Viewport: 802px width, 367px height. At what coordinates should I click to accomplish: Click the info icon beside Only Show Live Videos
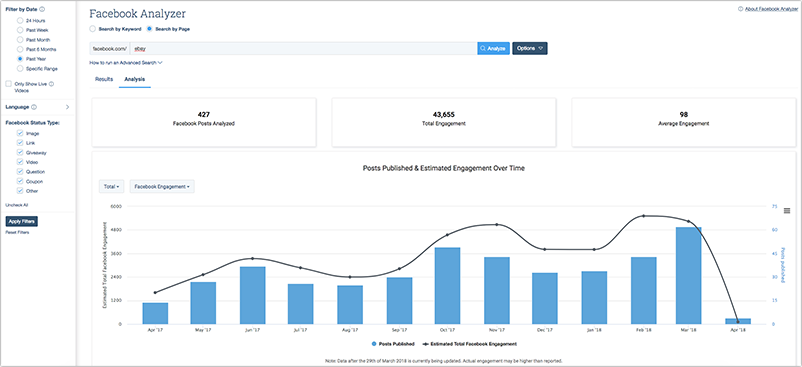pos(51,84)
